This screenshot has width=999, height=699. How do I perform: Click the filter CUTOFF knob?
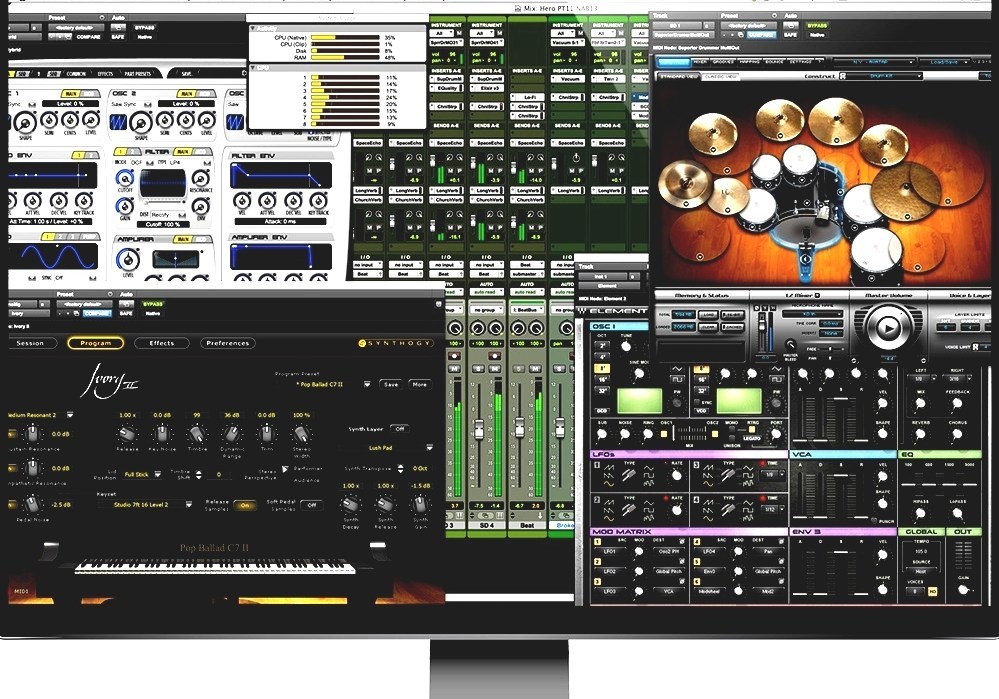tap(125, 179)
